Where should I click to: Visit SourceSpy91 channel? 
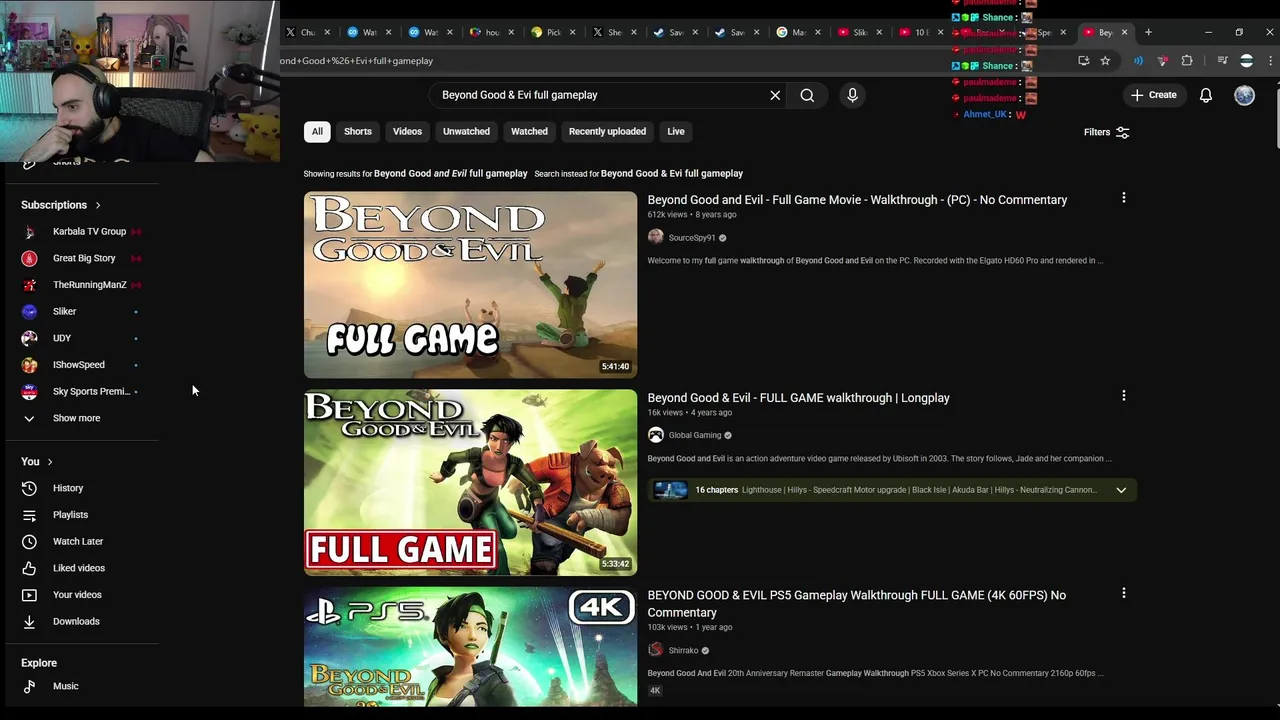tap(692, 238)
